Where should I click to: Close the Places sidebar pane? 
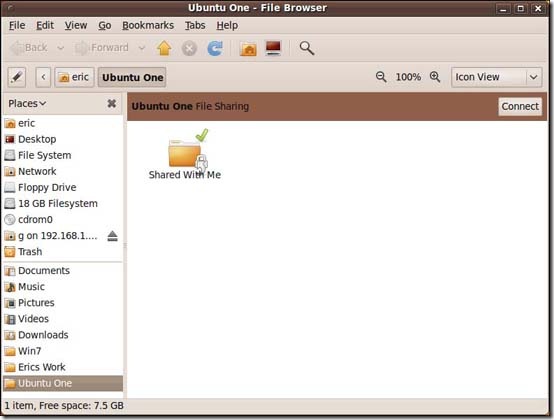click(x=112, y=103)
